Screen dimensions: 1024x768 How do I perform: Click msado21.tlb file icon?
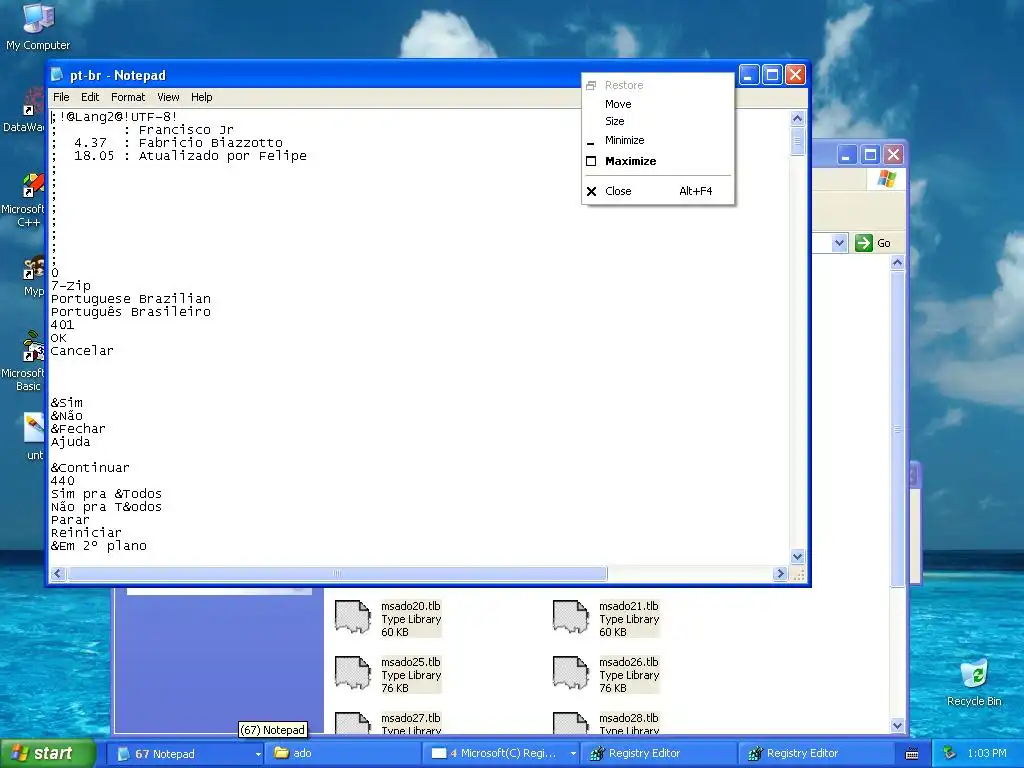pos(571,617)
